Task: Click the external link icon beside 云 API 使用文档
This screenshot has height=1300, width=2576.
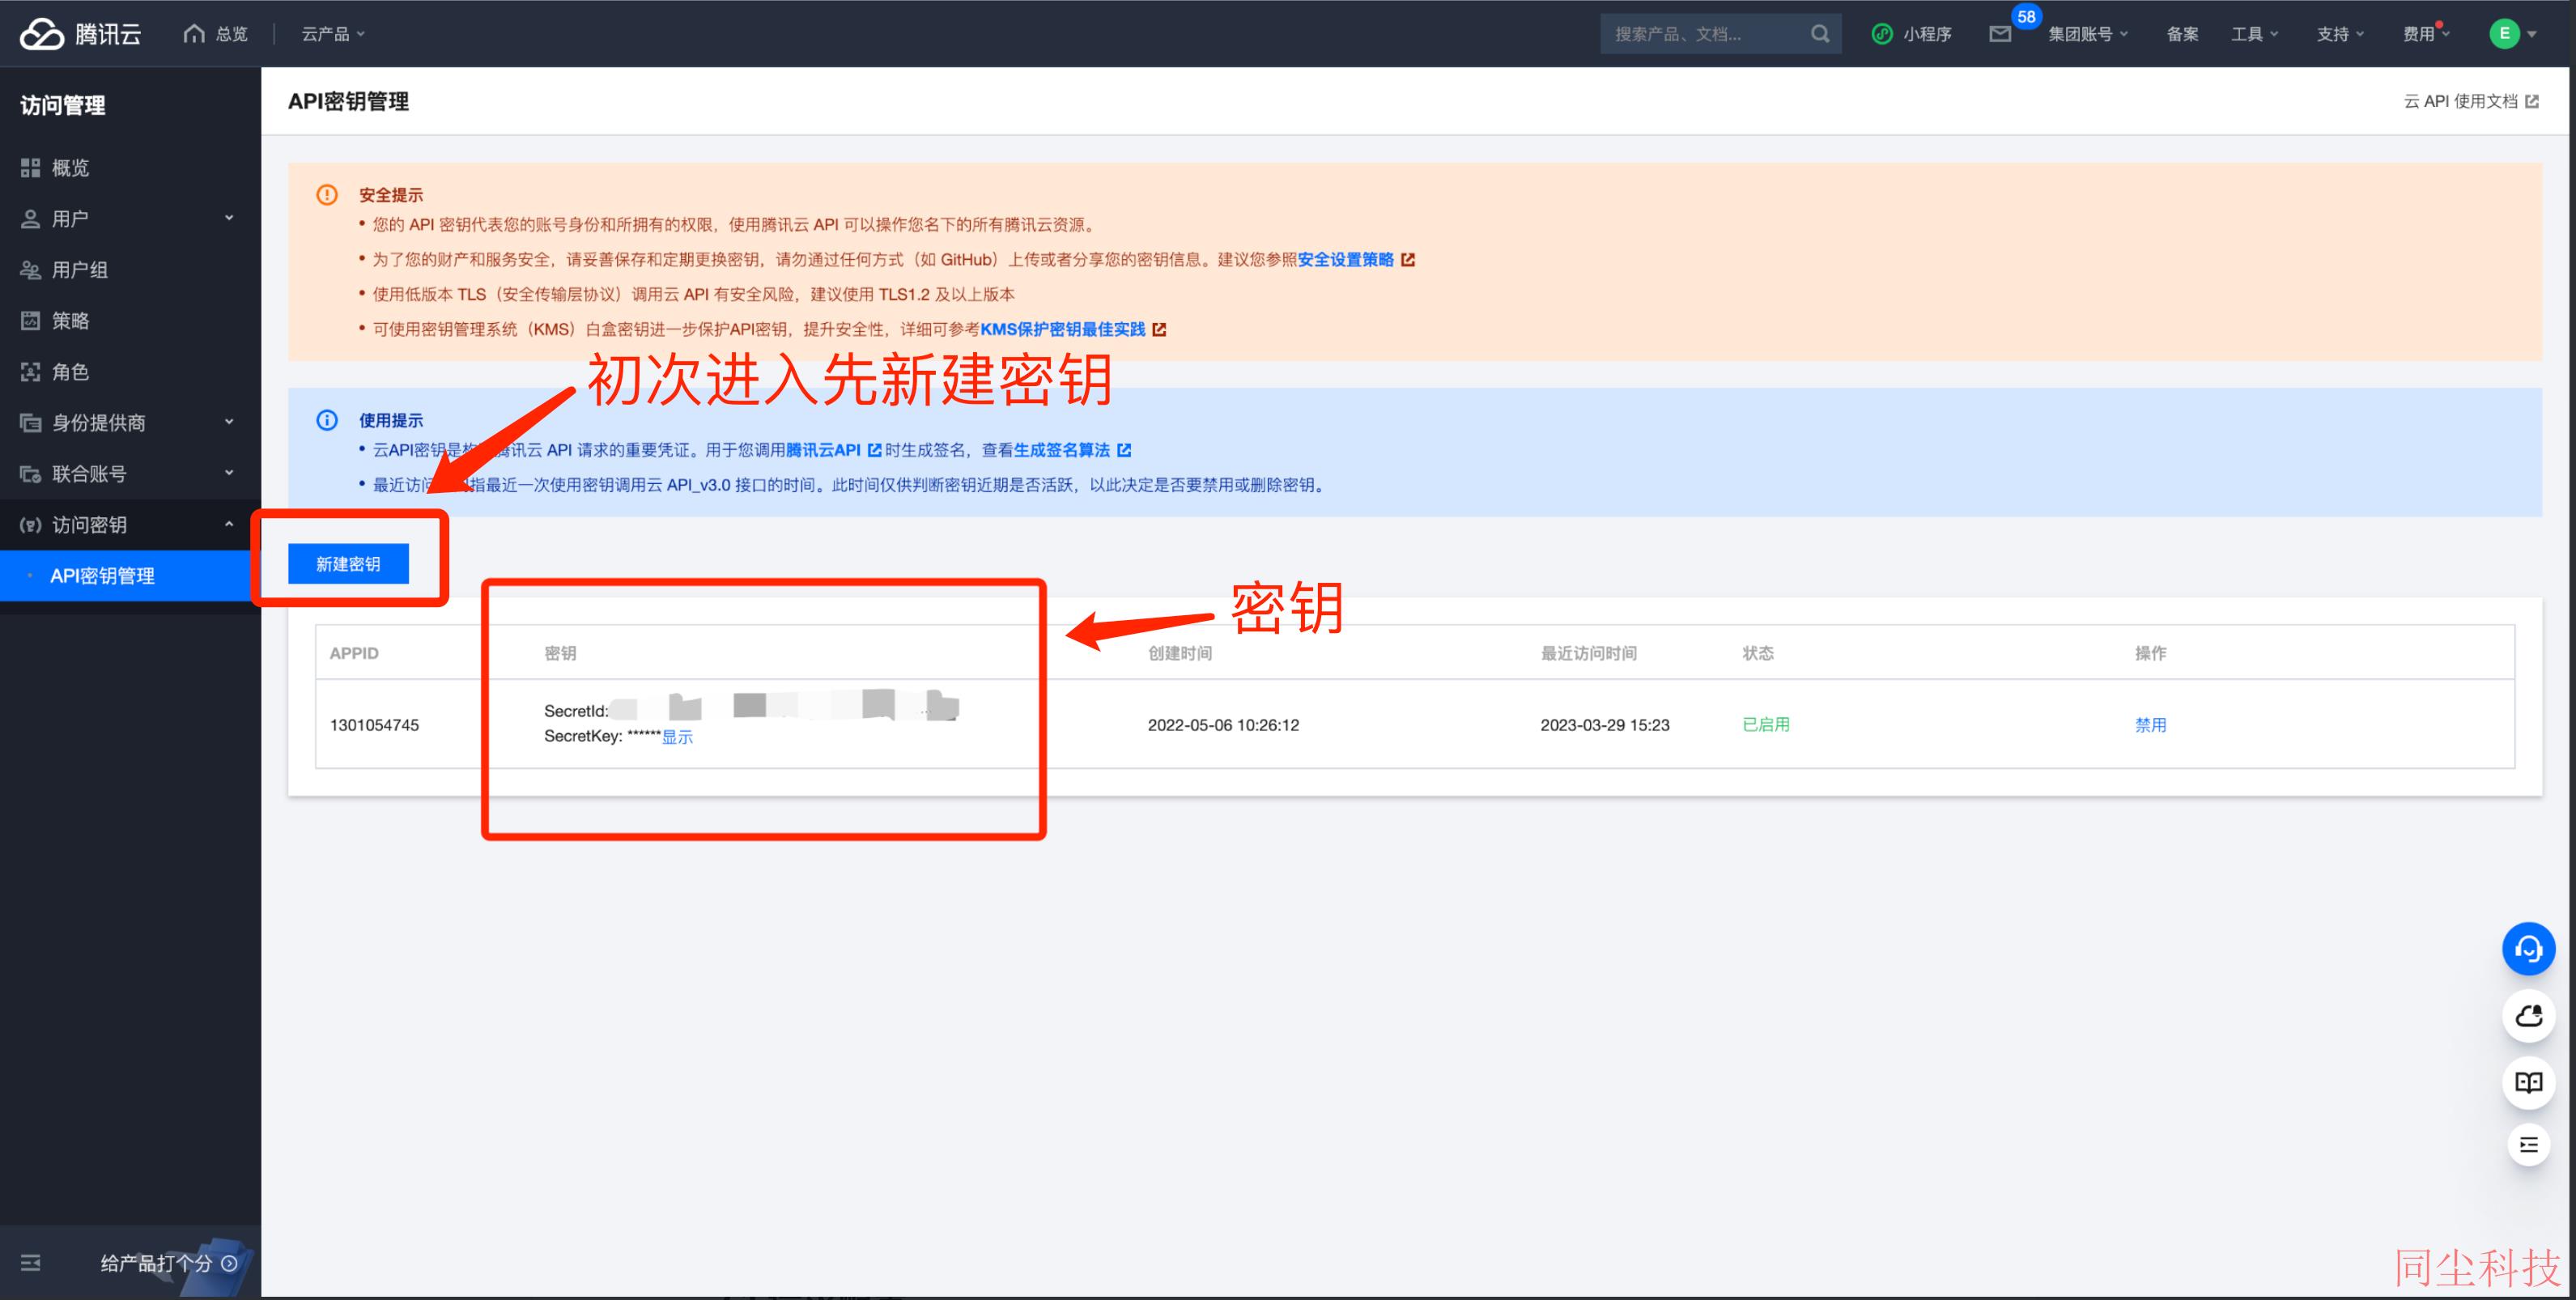Action: [2532, 101]
